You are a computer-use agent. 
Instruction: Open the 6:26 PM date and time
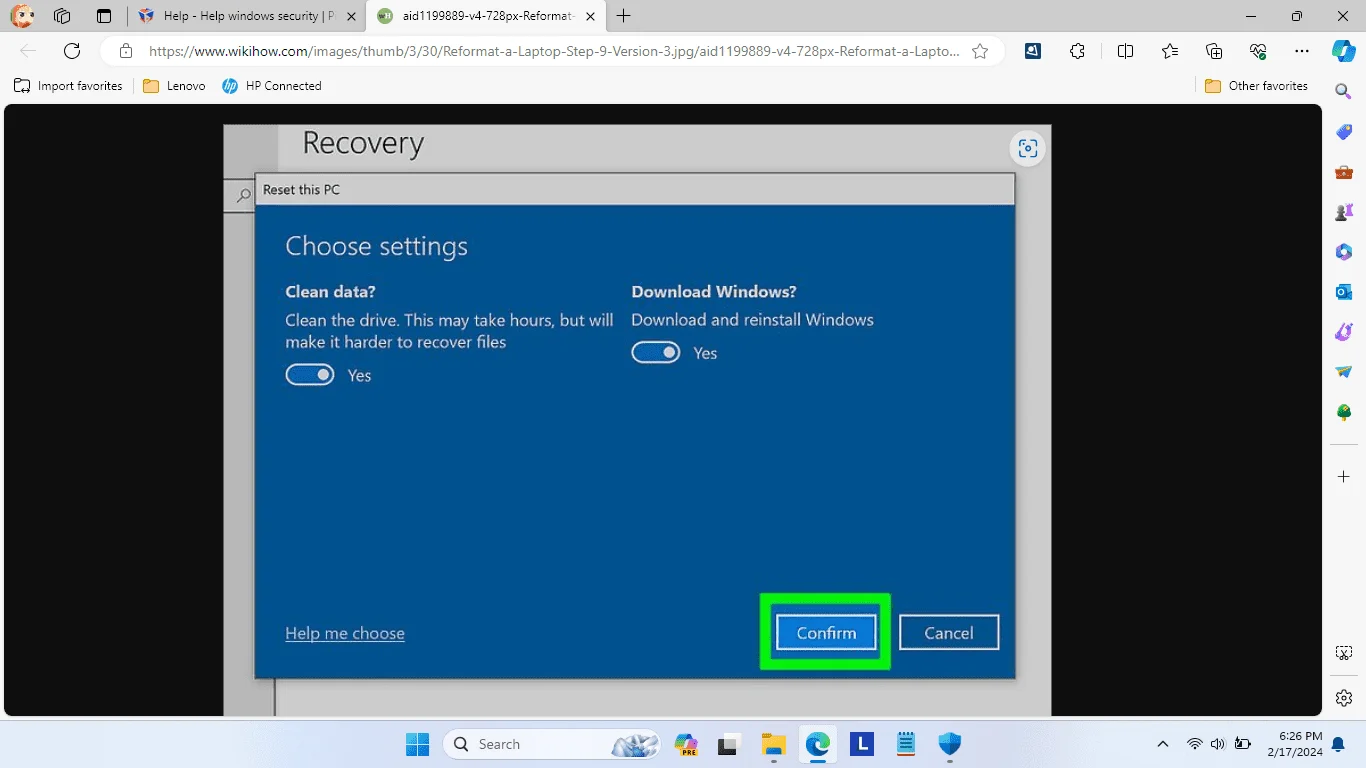(1294, 744)
